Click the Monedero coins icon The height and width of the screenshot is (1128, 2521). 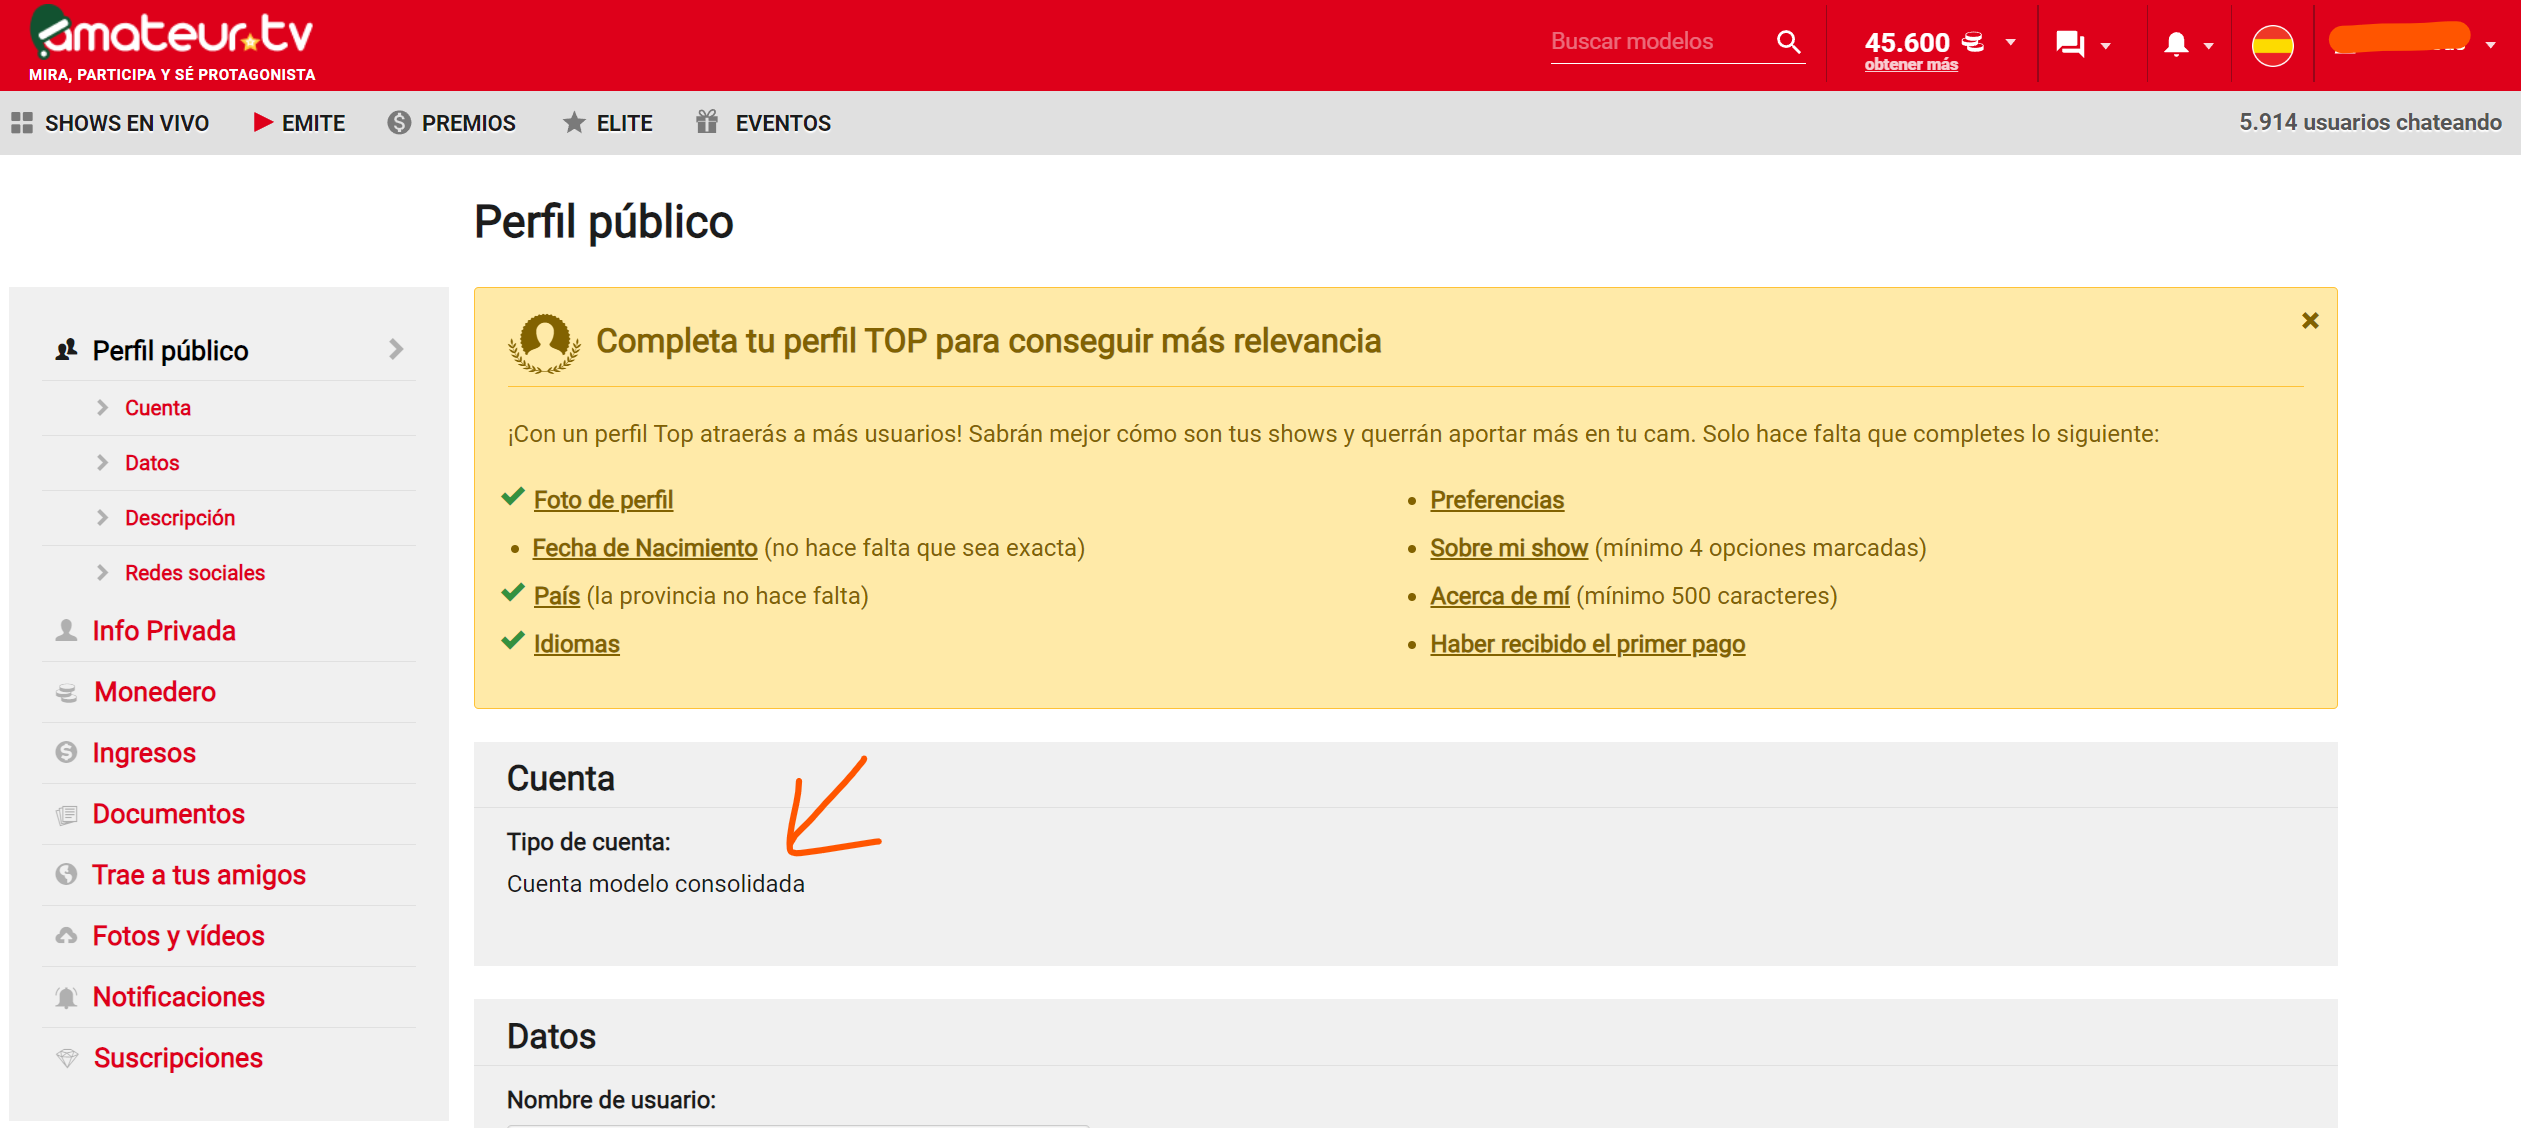click(x=66, y=692)
